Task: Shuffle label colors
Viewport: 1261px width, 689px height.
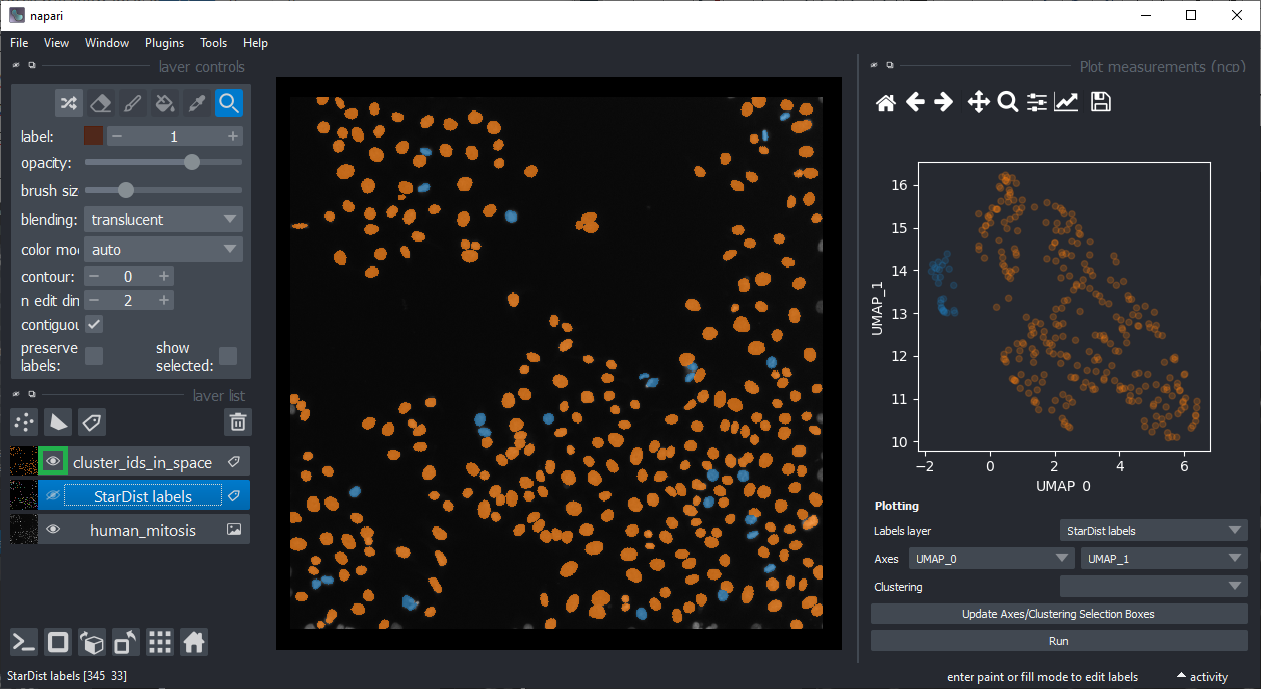Action: [68, 103]
